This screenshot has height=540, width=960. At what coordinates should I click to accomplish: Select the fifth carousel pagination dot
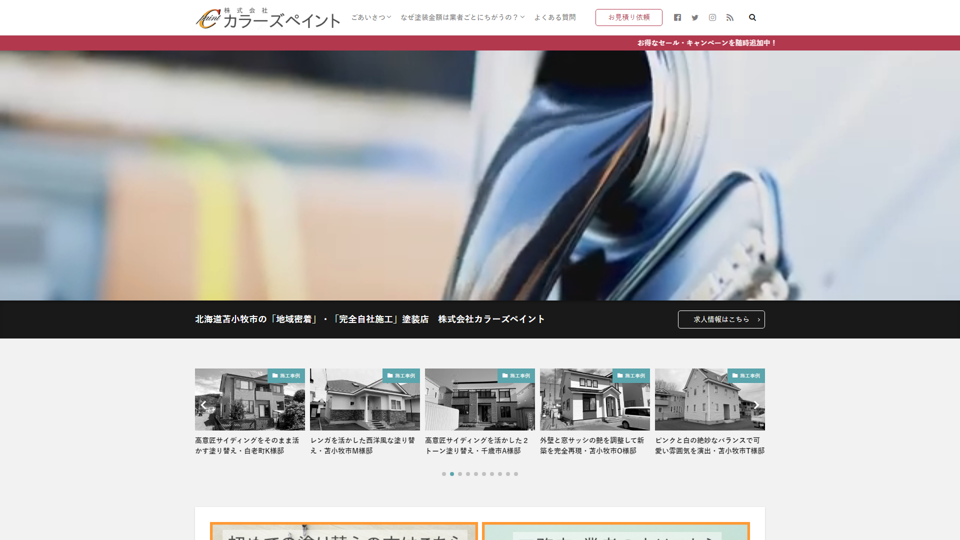[476, 474]
